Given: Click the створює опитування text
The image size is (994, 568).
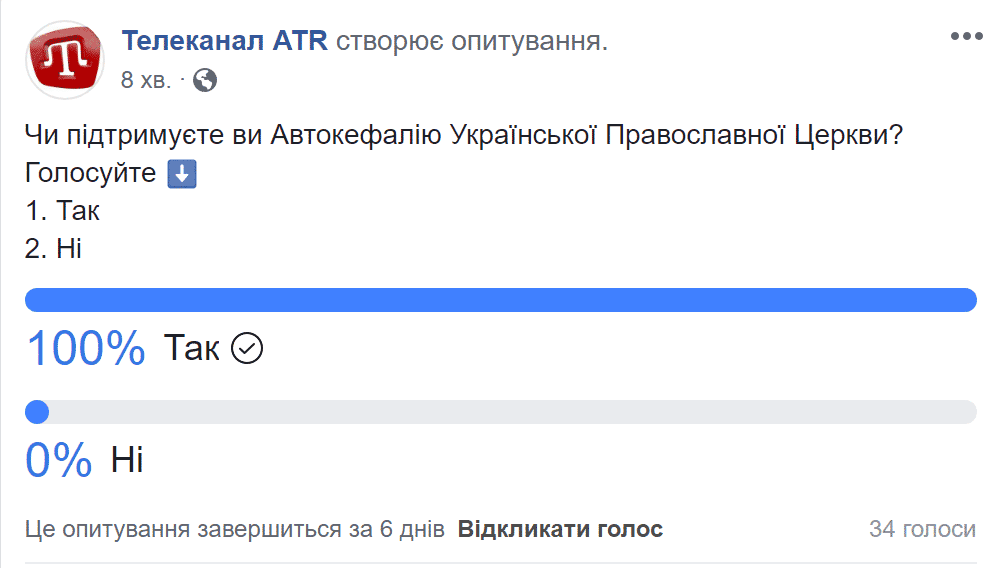Looking at the screenshot, I should (472, 41).
